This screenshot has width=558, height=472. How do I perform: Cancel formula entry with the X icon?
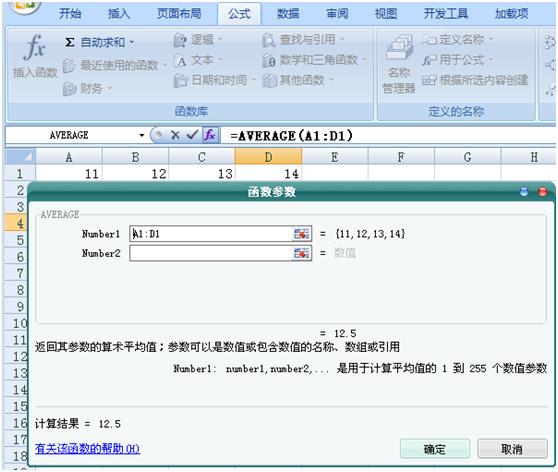coord(175,135)
